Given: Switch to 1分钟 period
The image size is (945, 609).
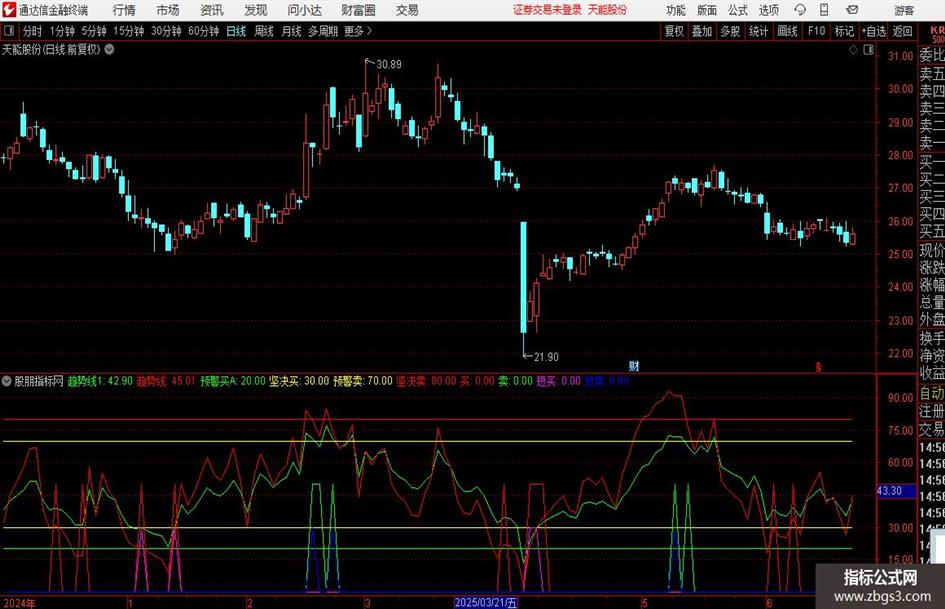Looking at the screenshot, I should coord(62,31).
